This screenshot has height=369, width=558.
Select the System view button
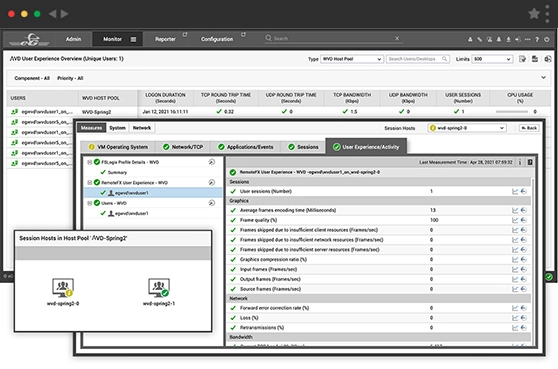(117, 128)
